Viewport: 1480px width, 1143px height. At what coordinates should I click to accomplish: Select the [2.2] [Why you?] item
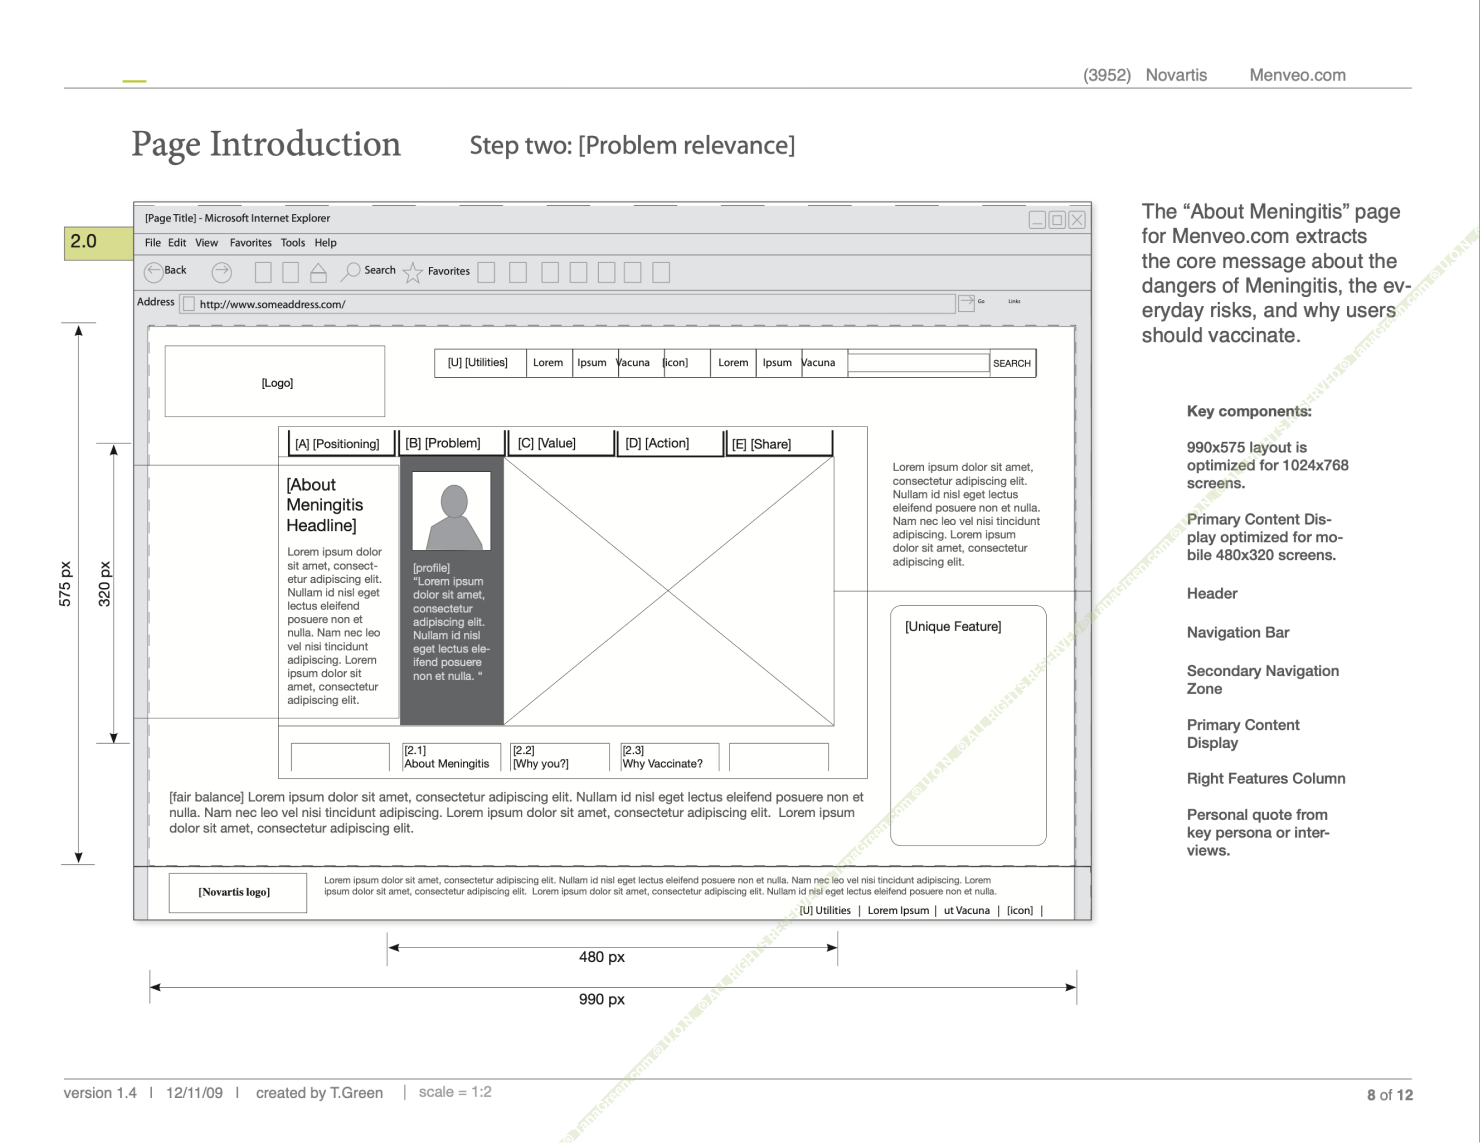pos(560,757)
